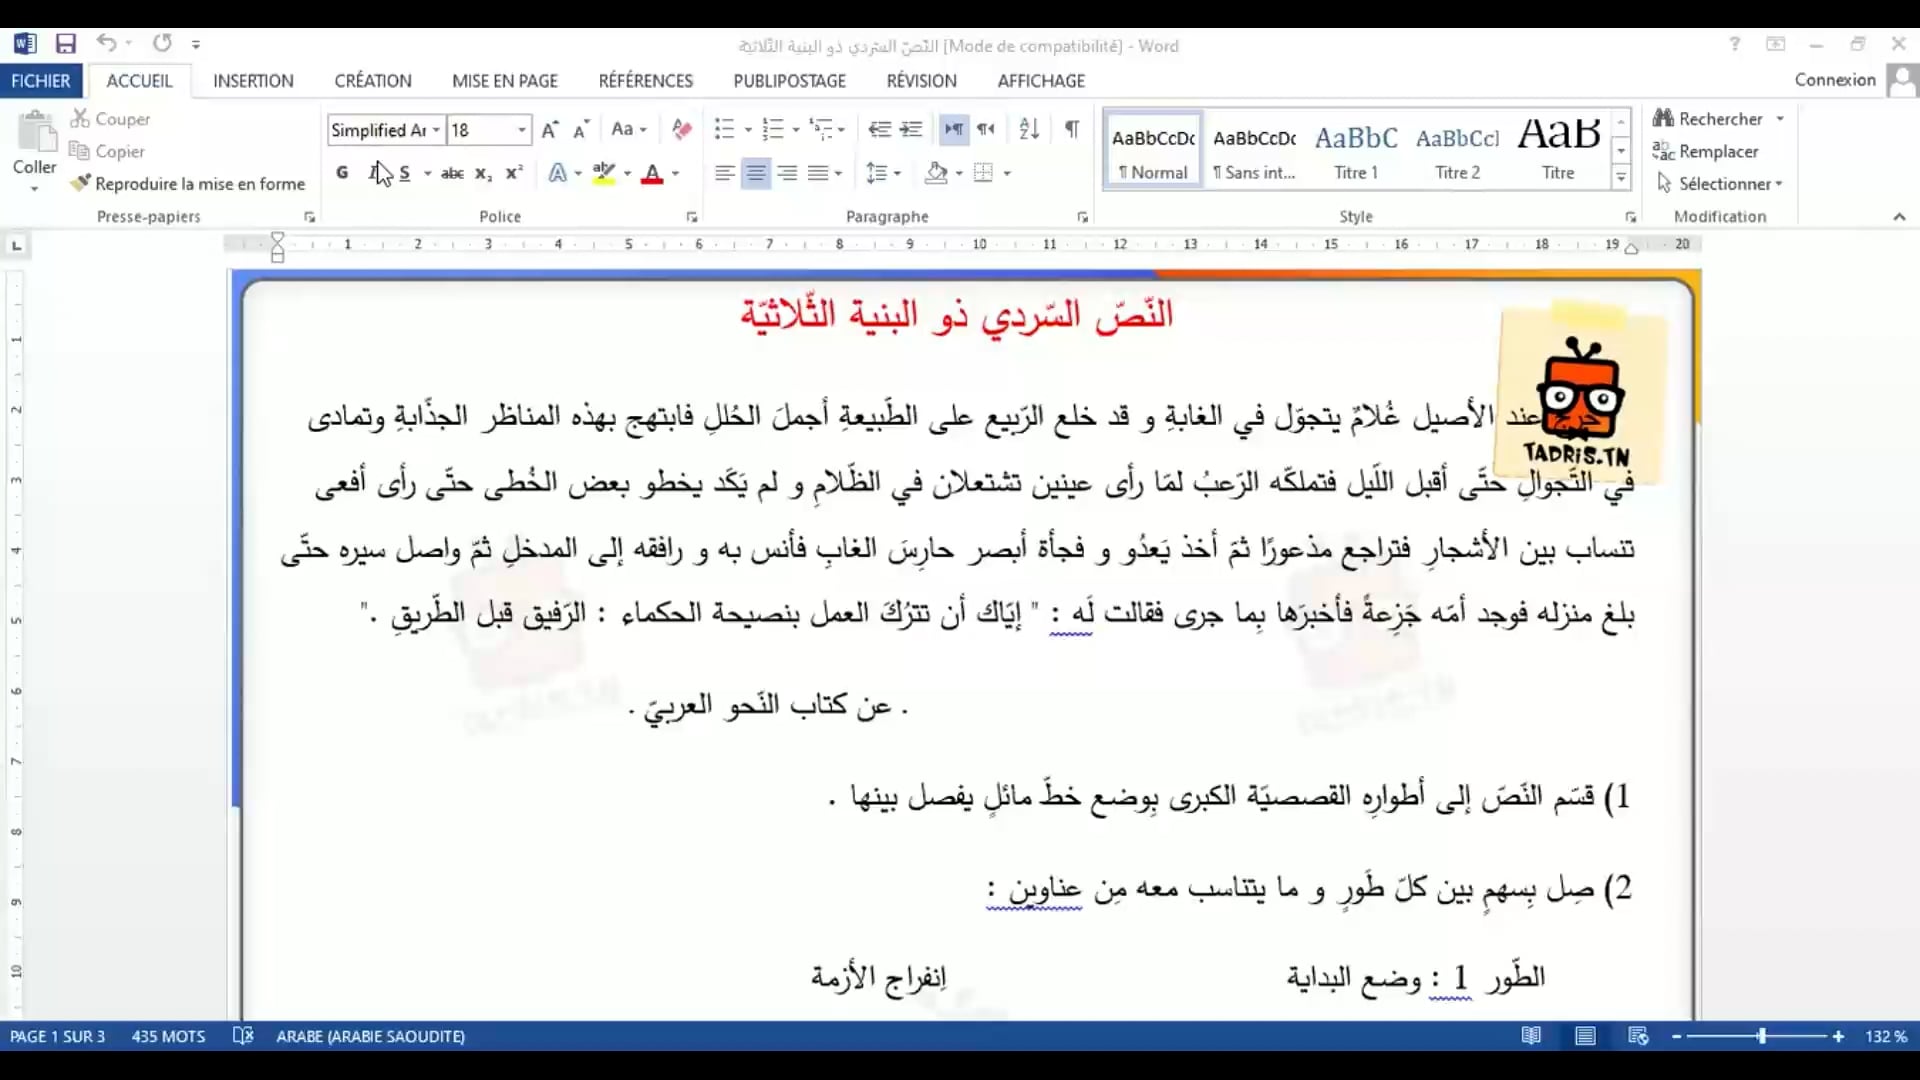Apply the Titre 1 style thumbnail
This screenshot has height=1080, width=1920.
1356,150
